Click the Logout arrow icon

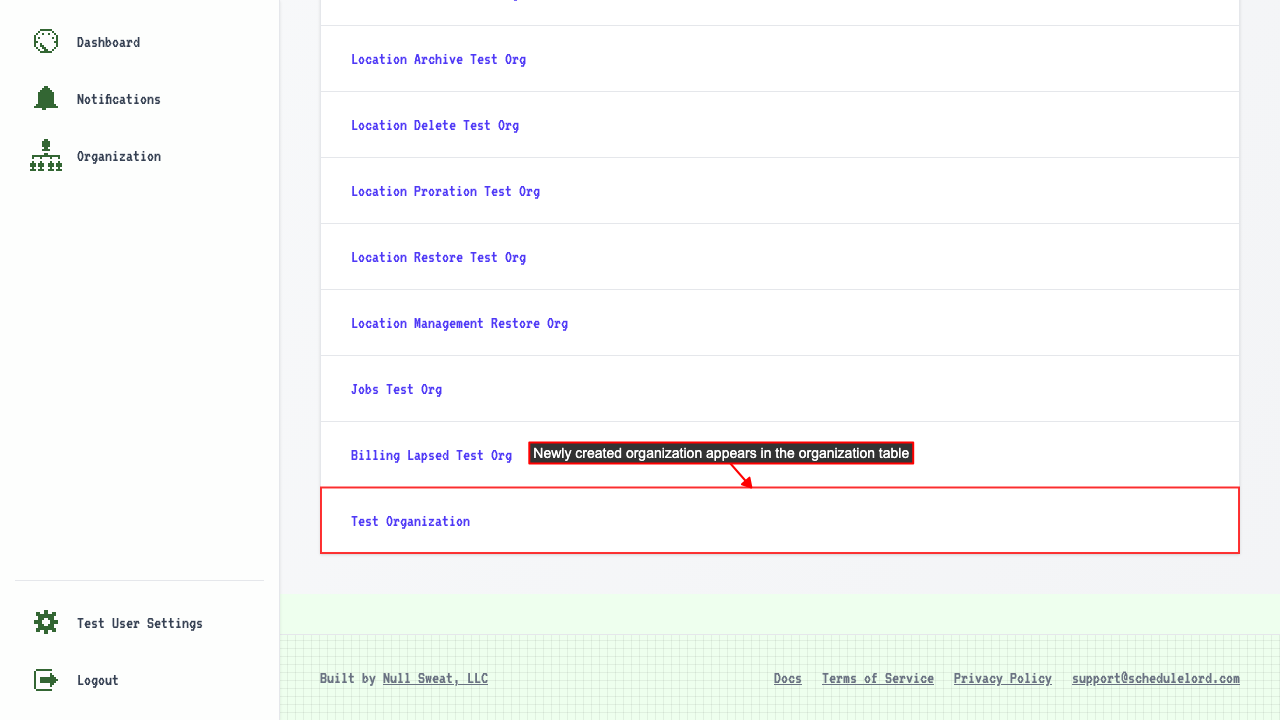click(46, 680)
